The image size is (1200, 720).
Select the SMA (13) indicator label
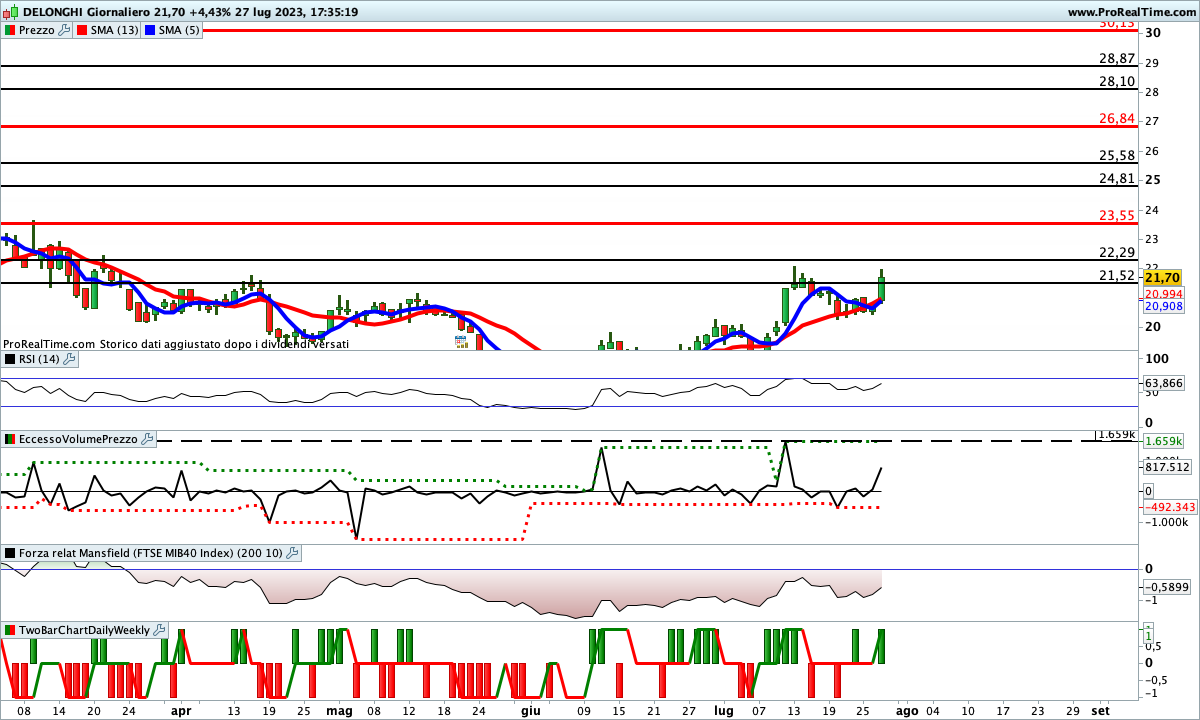(x=115, y=30)
